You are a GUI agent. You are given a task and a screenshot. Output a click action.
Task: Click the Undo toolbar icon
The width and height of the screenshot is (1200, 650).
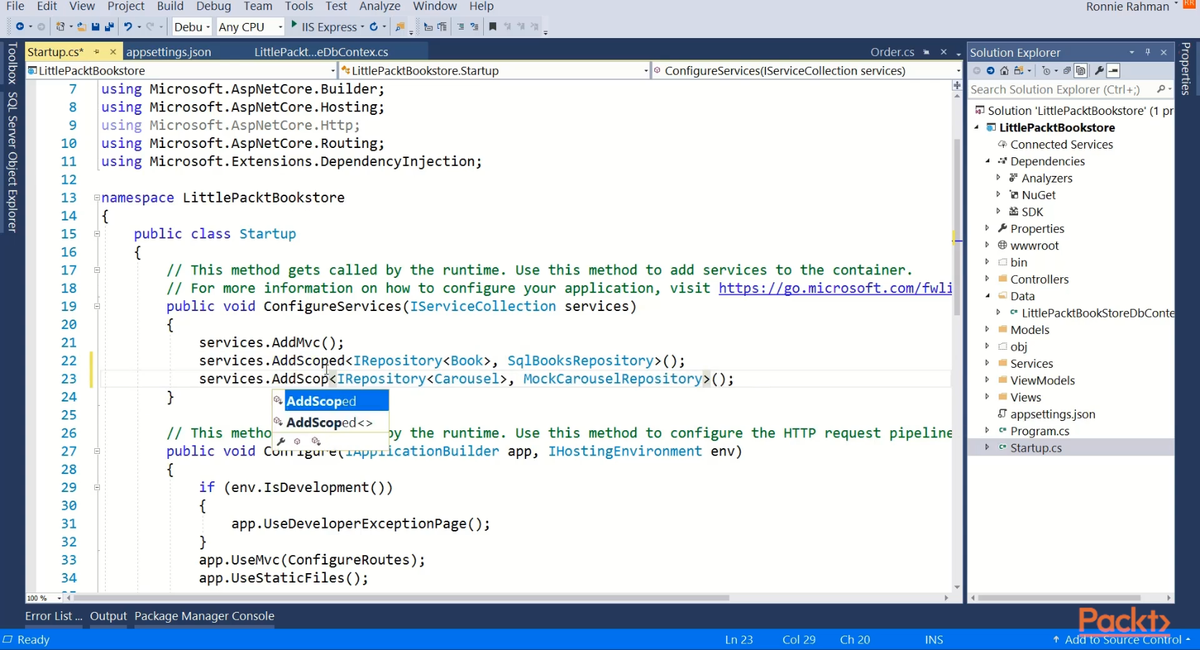tap(127, 26)
